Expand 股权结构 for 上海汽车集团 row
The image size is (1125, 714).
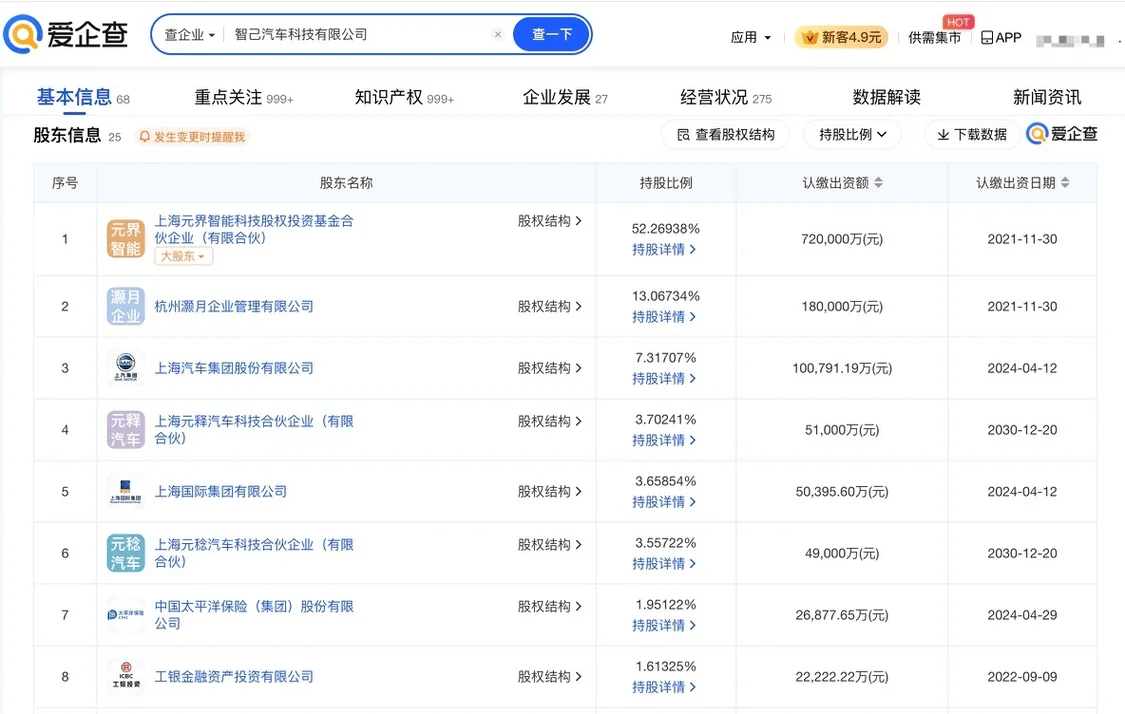tap(550, 368)
